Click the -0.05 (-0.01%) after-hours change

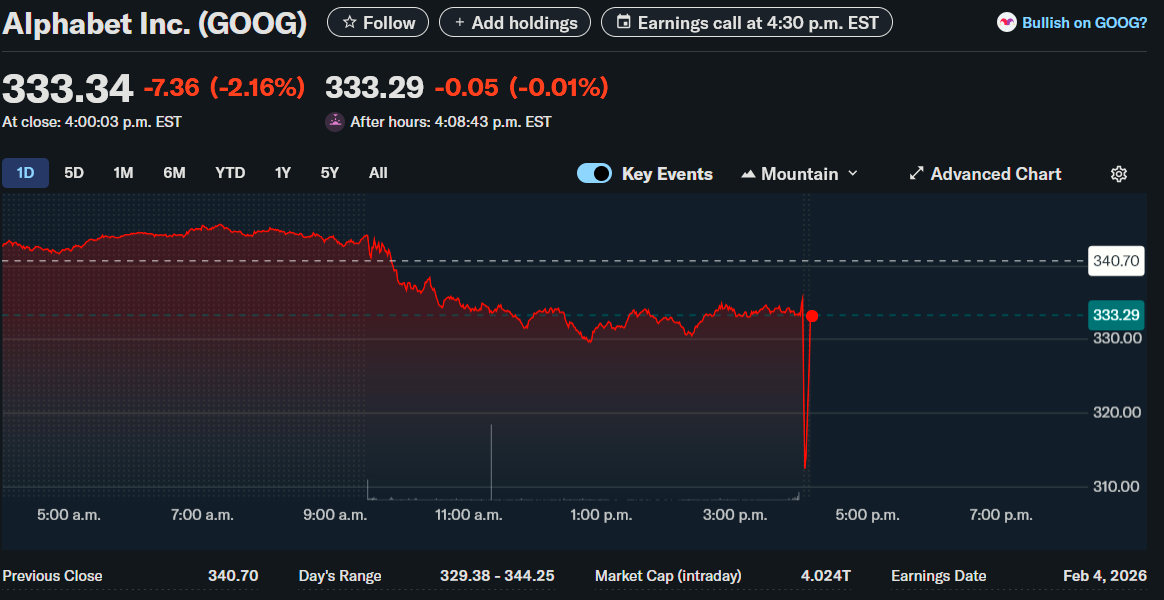point(521,88)
